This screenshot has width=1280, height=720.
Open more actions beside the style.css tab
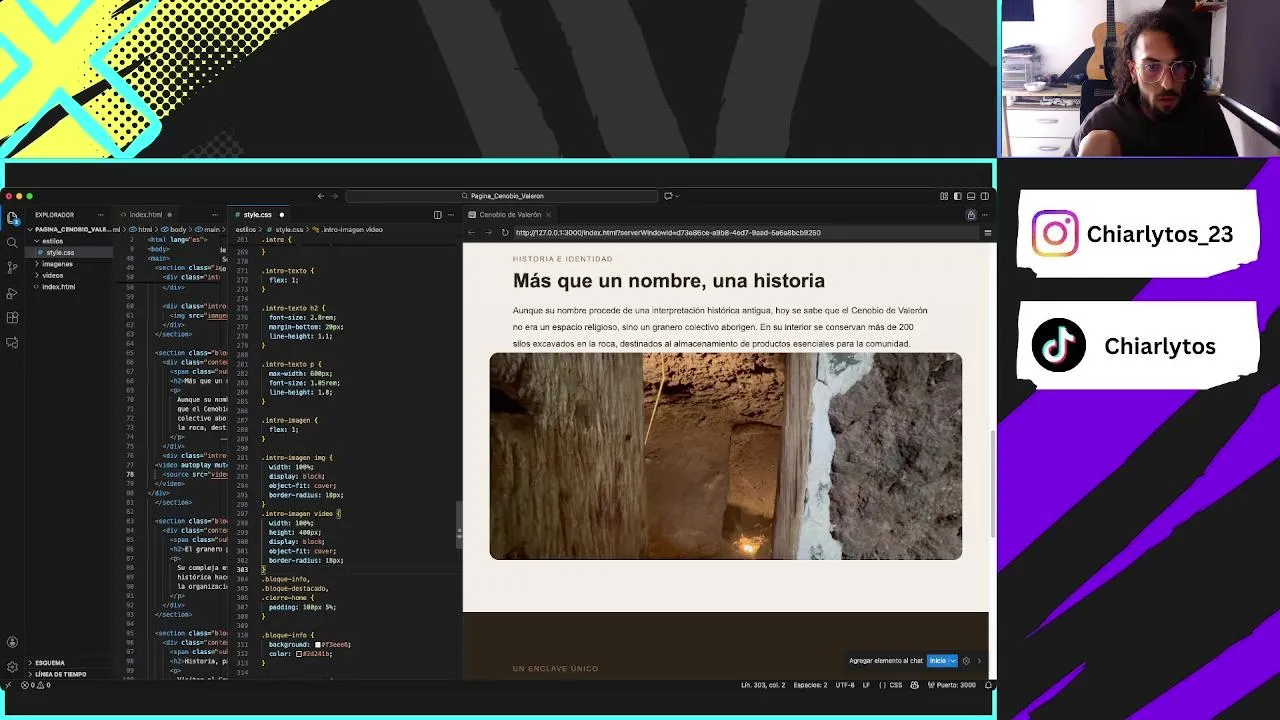tap(451, 215)
